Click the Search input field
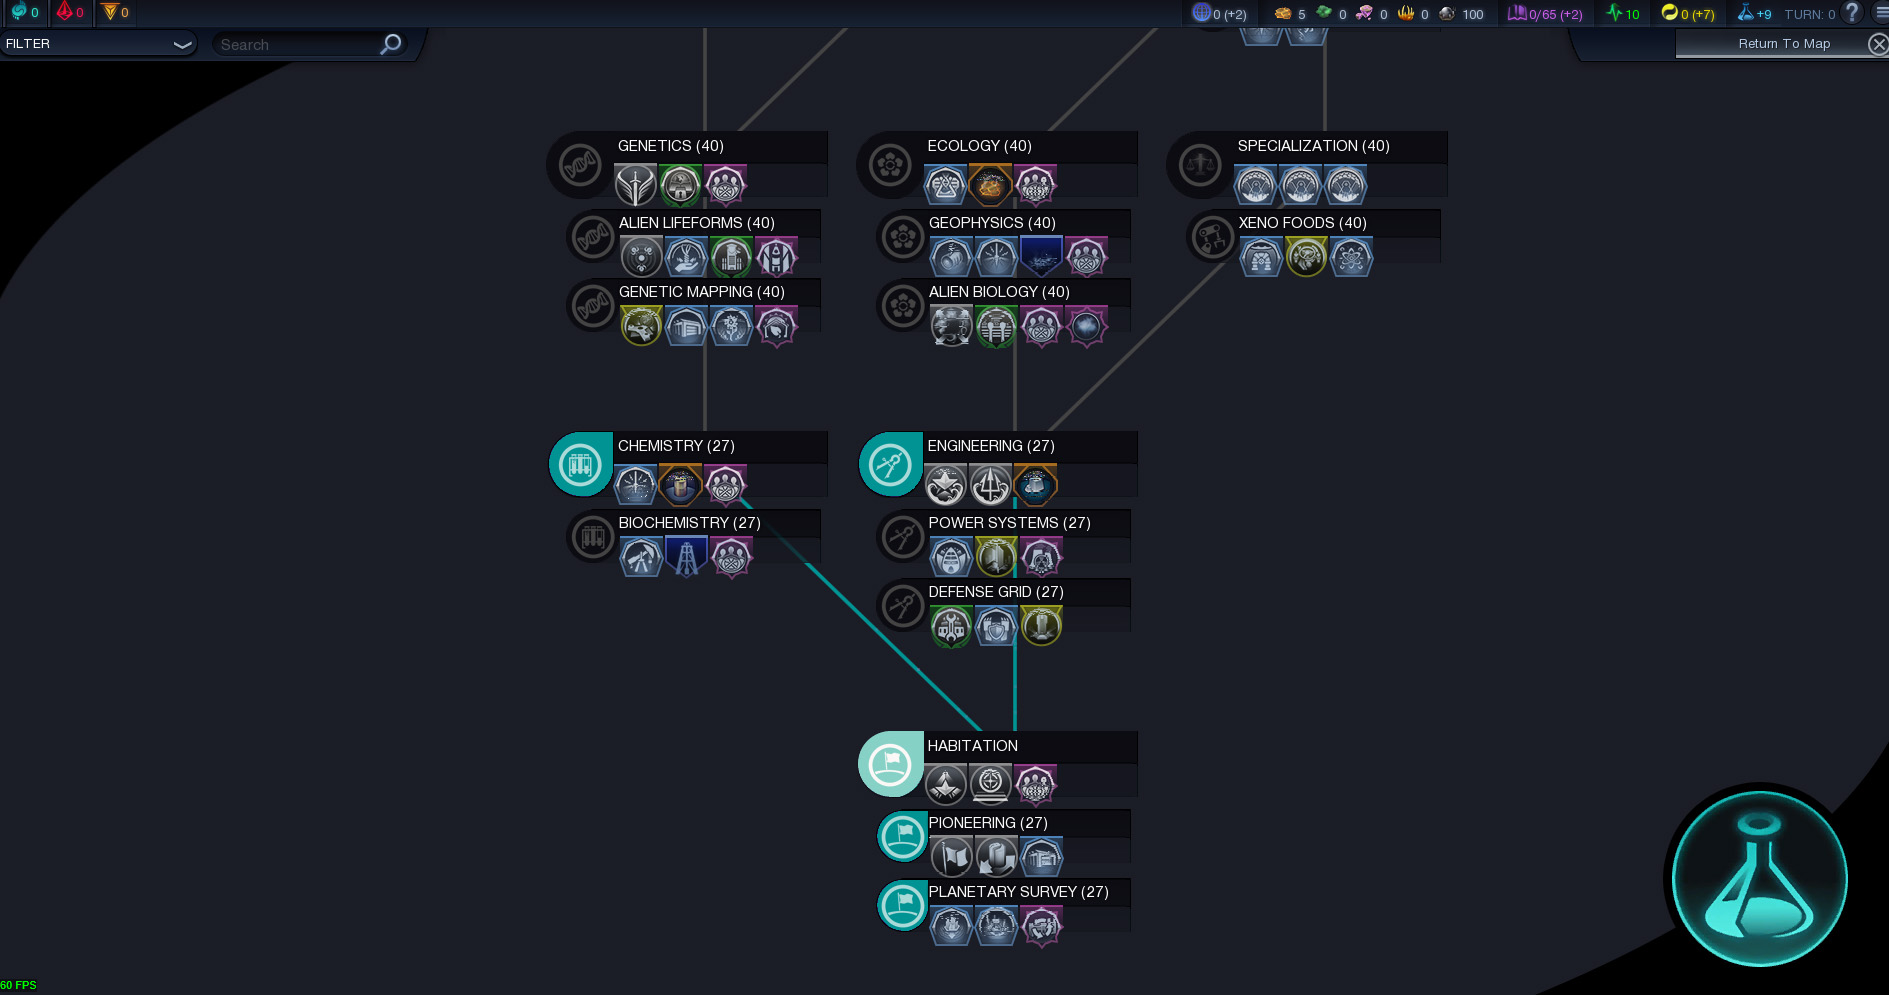The image size is (1889, 995). pos(297,45)
